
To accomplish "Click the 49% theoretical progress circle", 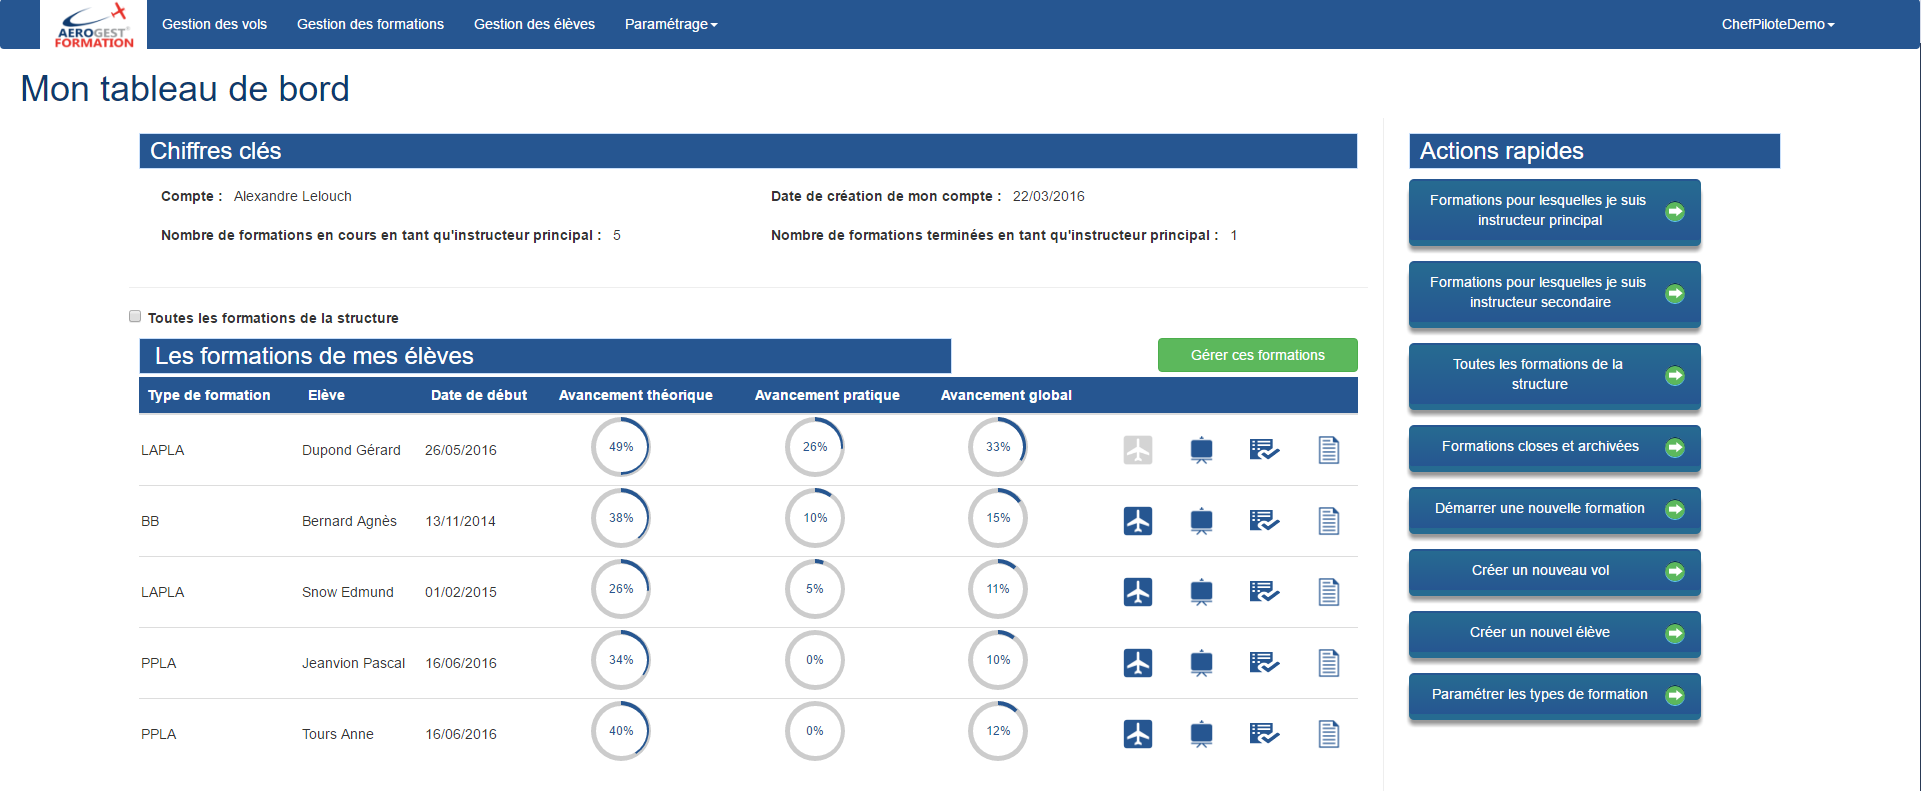I will point(621,447).
